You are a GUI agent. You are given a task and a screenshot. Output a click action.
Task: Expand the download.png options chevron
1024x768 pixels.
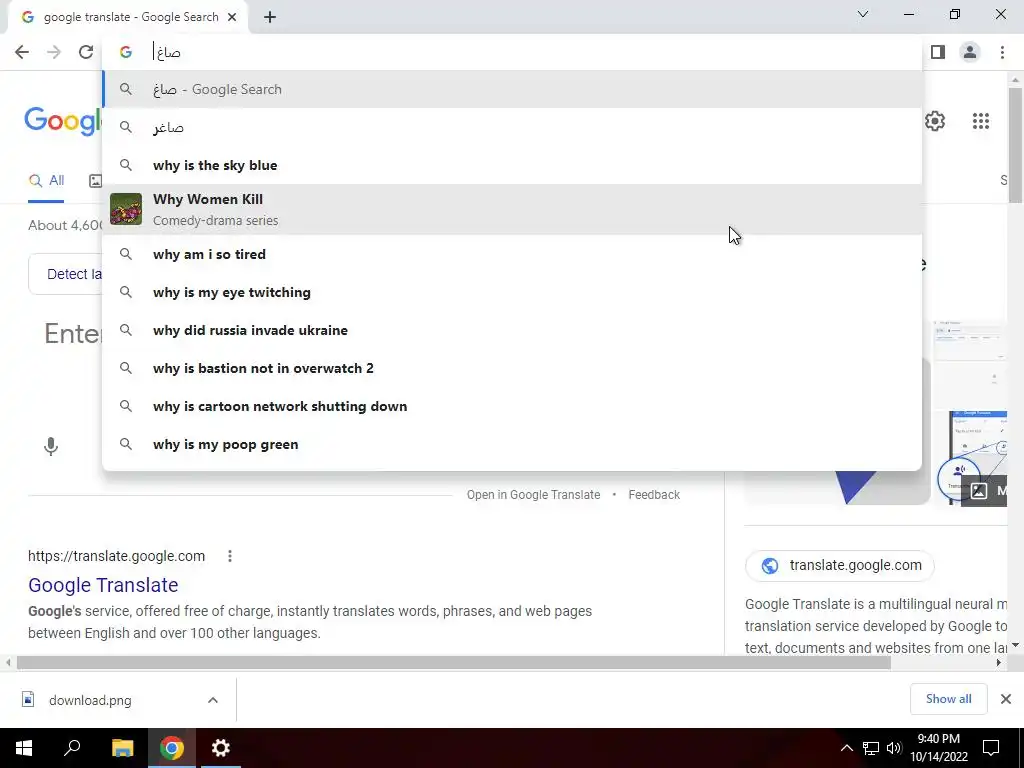(x=213, y=700)
